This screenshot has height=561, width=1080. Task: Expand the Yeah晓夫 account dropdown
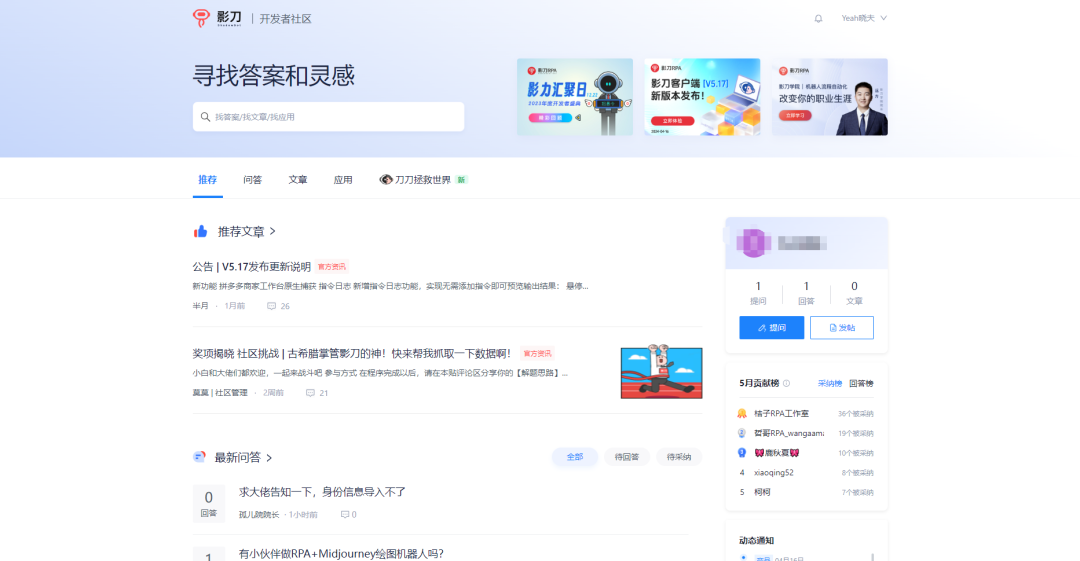click(x=864, y=18)
